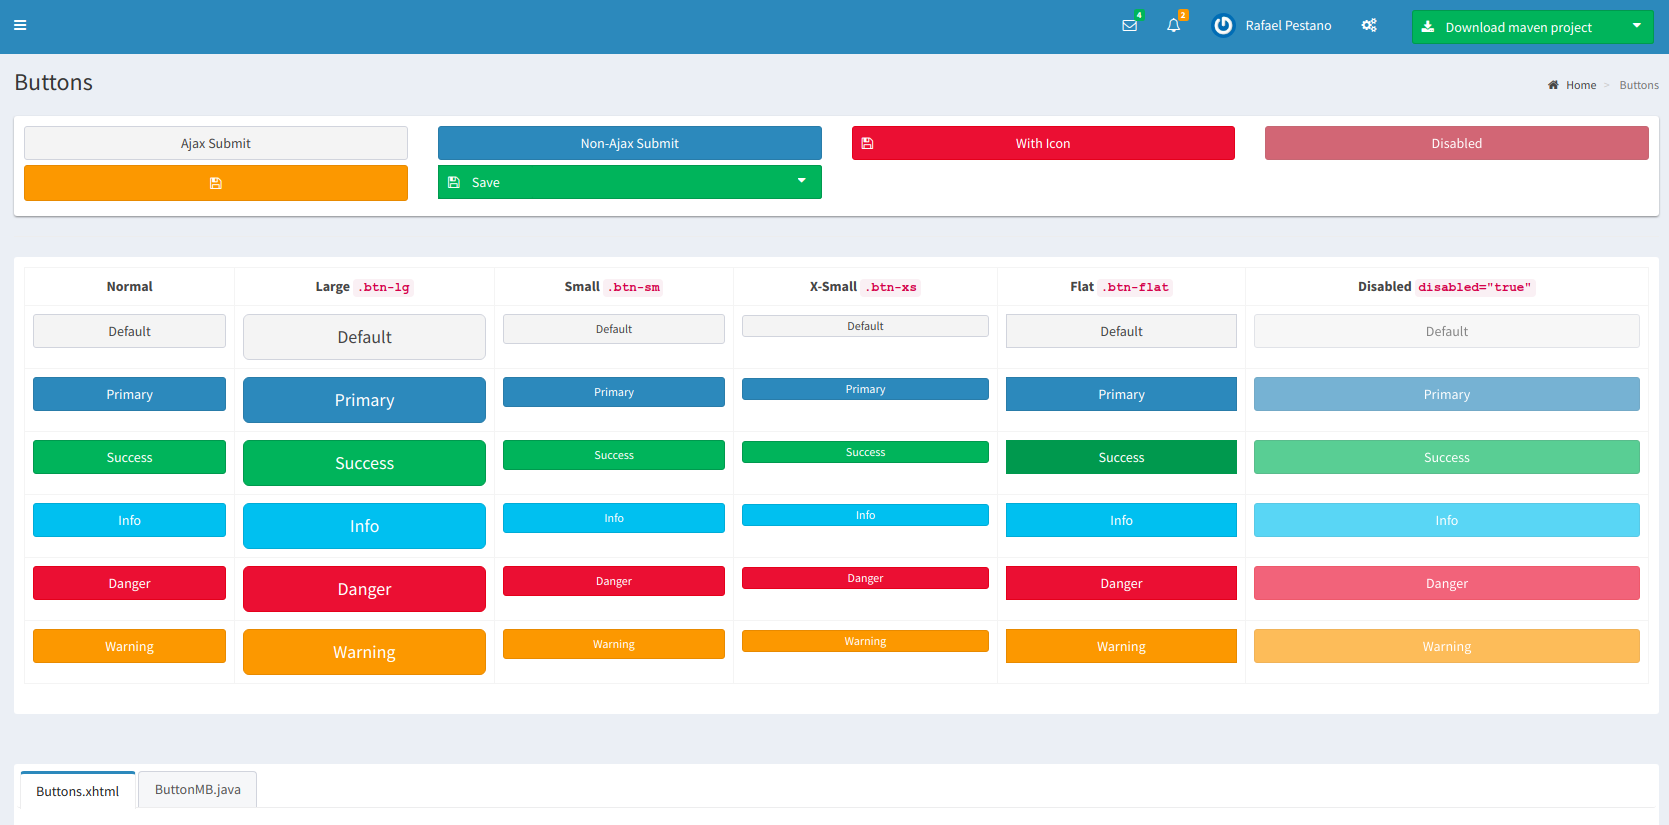Click the .btn-lg code label
This screenshot has height=825, width=1669.
pyautogui.click(x=385, y=287)
